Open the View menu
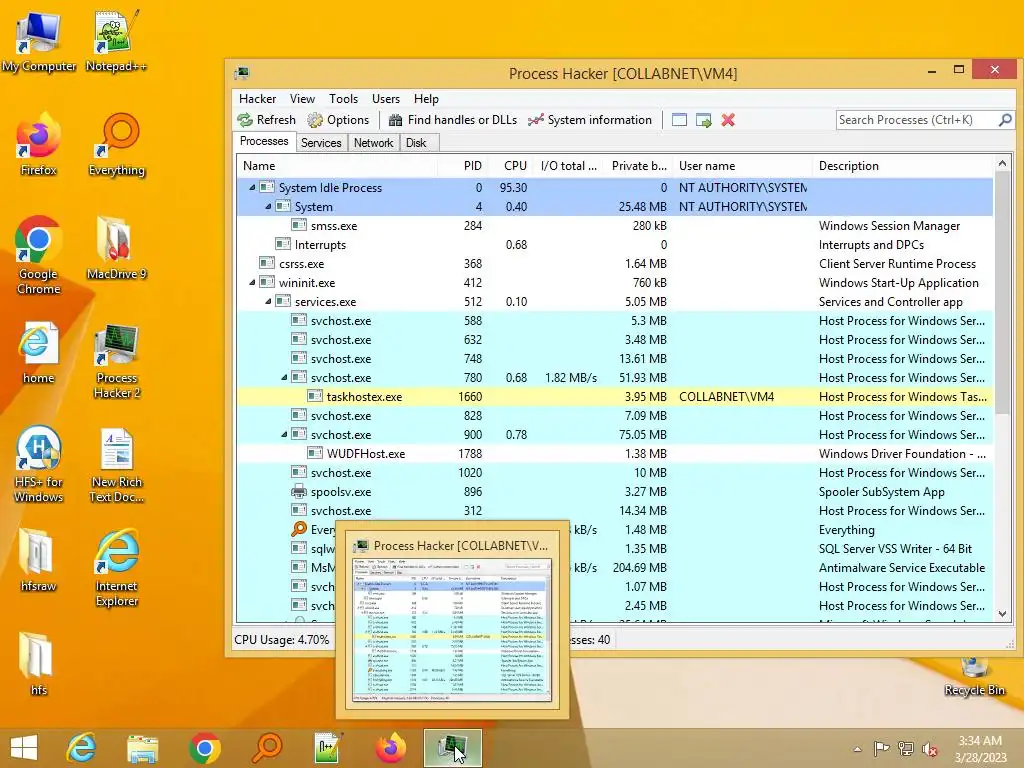The width and height of the screenshot is (1024, 768). [x=302, y=99]
